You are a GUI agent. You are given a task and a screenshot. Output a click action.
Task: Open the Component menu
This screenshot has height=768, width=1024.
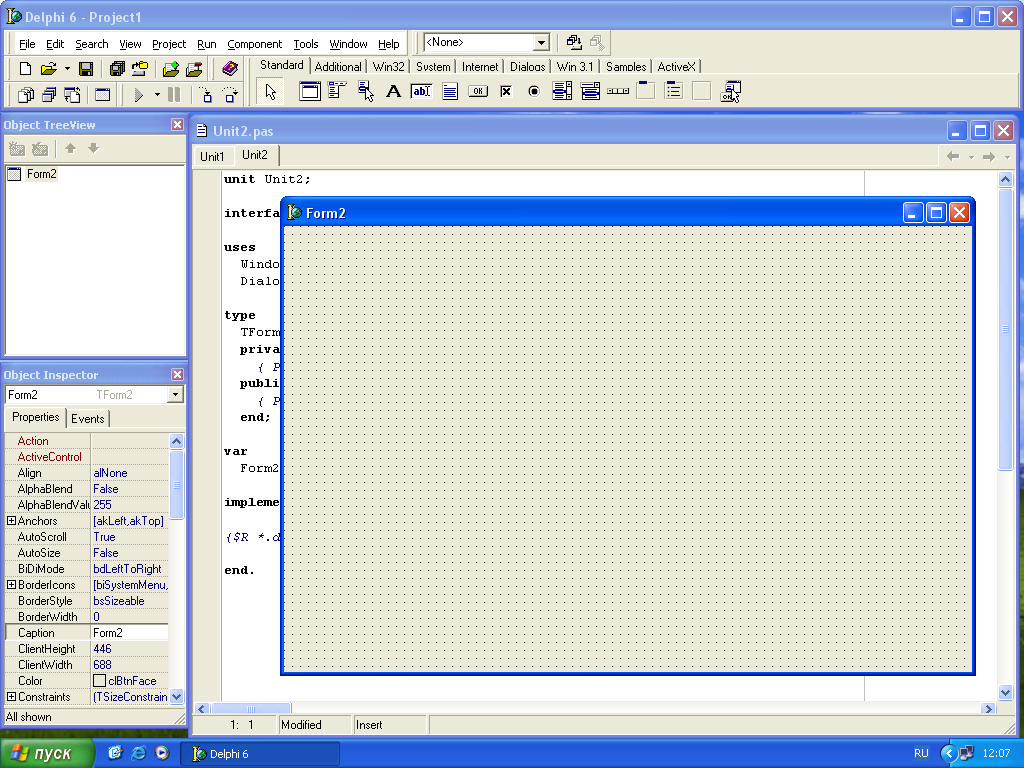pyautogui.click(x=254, y=44)
